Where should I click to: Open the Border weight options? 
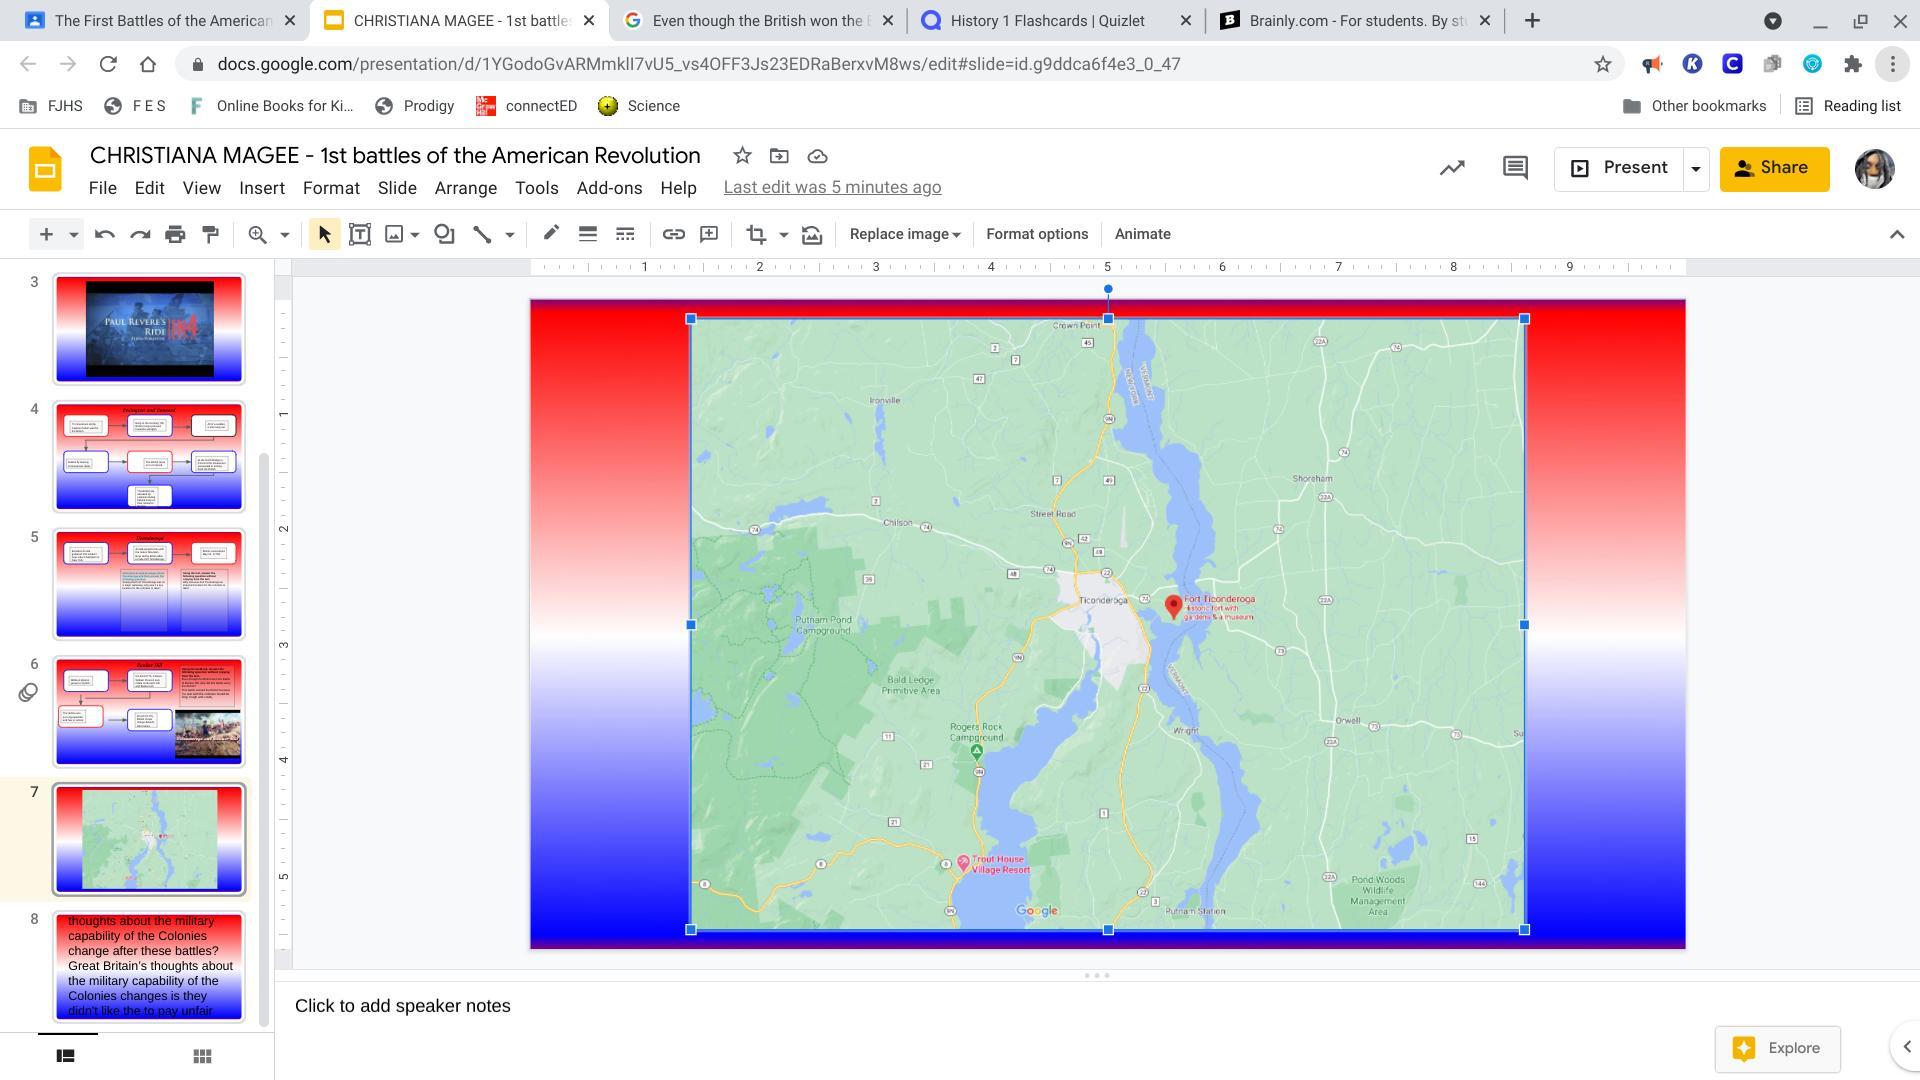pyautogui.click(x=588, y=234)
